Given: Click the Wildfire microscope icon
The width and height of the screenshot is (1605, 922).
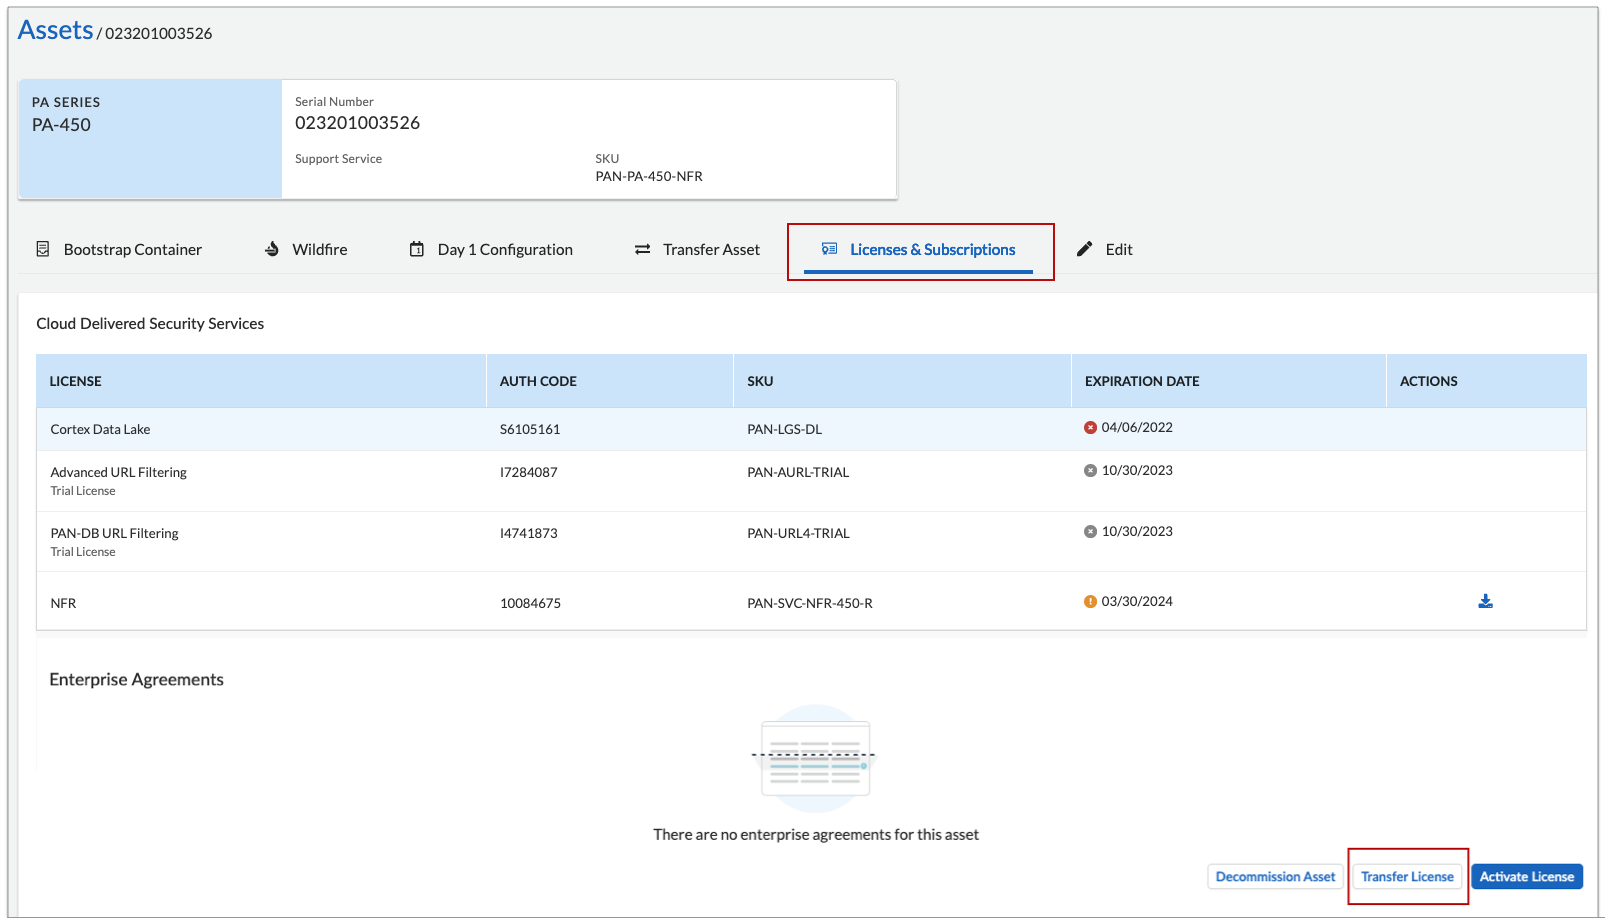Looking at the screenshot, I should click(272, 249).
